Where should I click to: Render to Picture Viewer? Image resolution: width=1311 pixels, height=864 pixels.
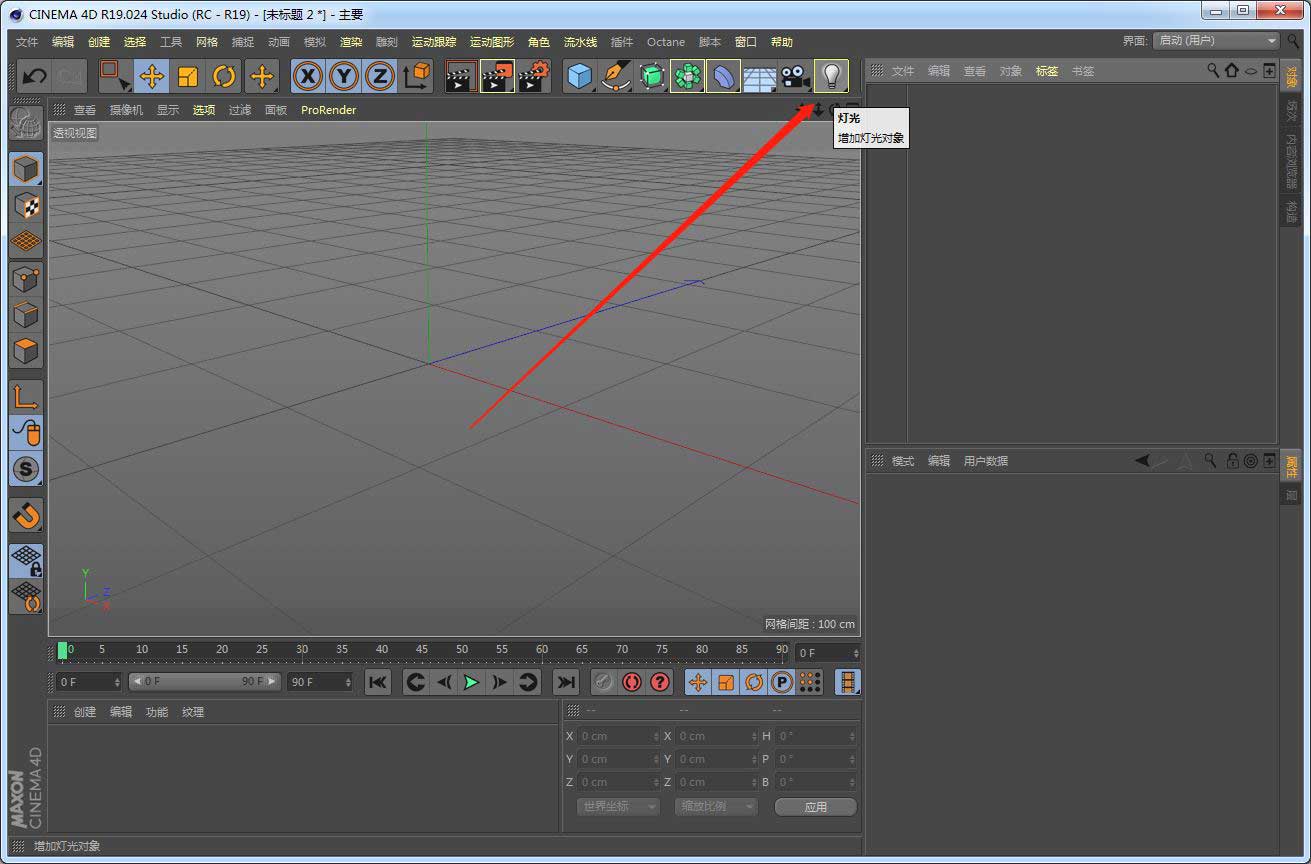(x=497, y=76)
